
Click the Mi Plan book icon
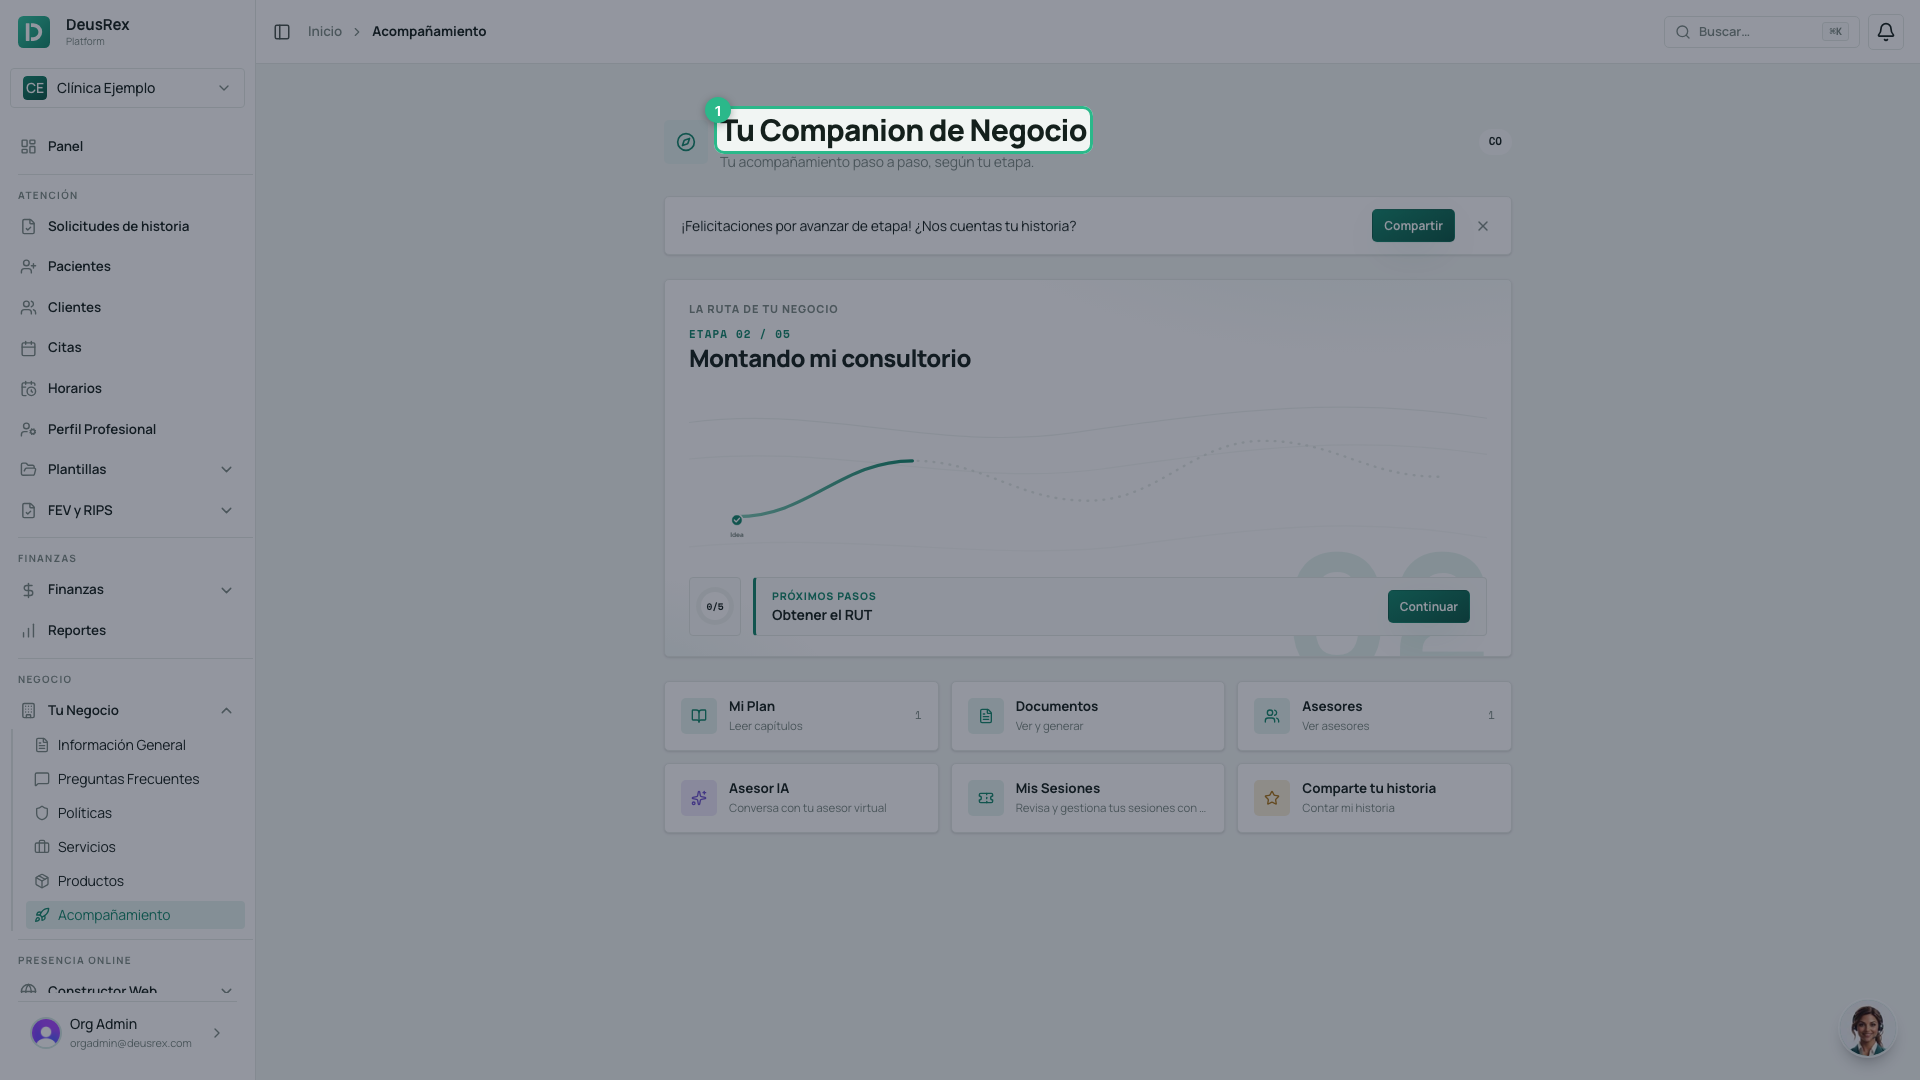(699, 716)
